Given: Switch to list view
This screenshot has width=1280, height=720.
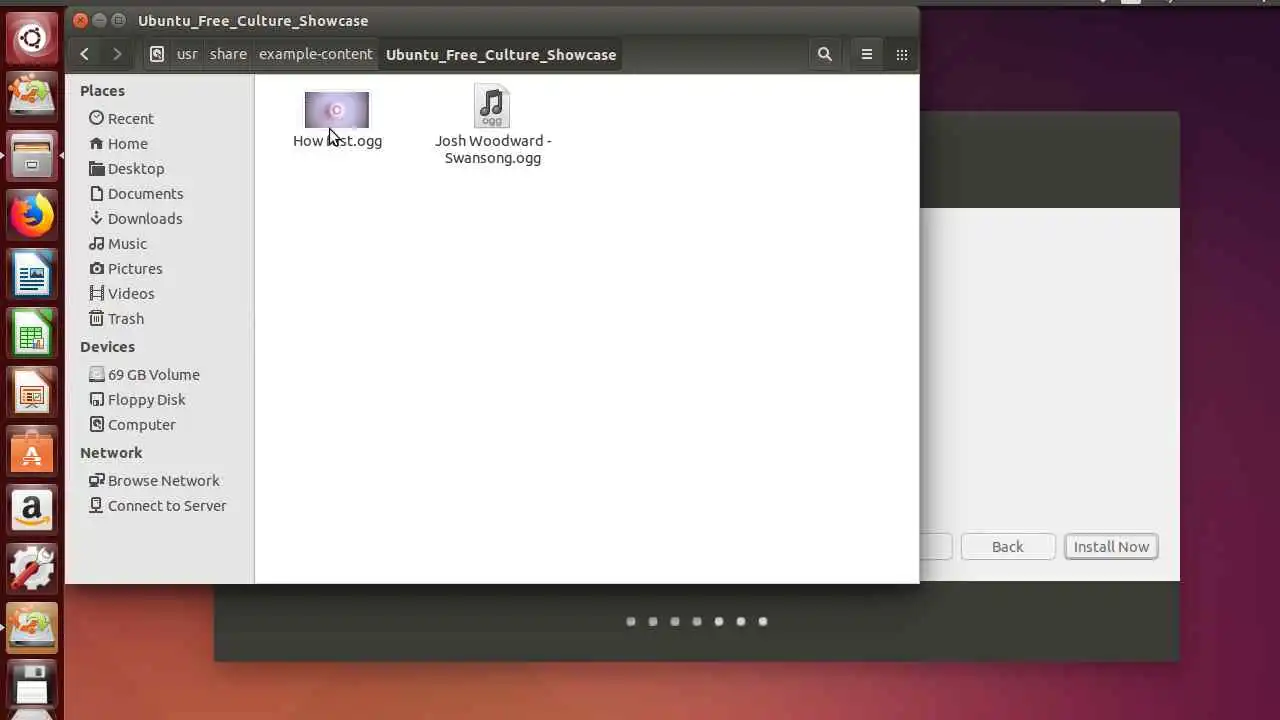Looking at the screenshot, I should [x=867, y=54].
